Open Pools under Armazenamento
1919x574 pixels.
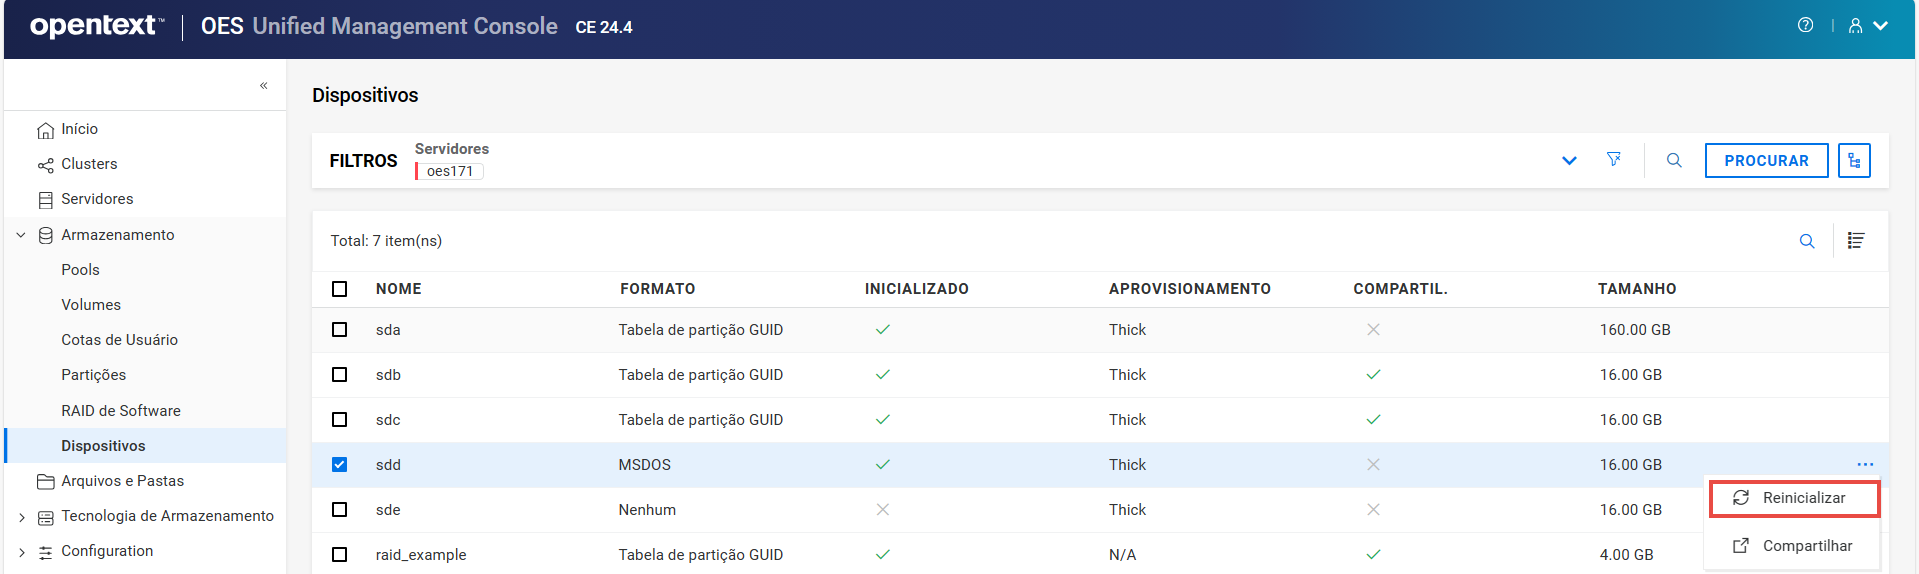[80, 270]
